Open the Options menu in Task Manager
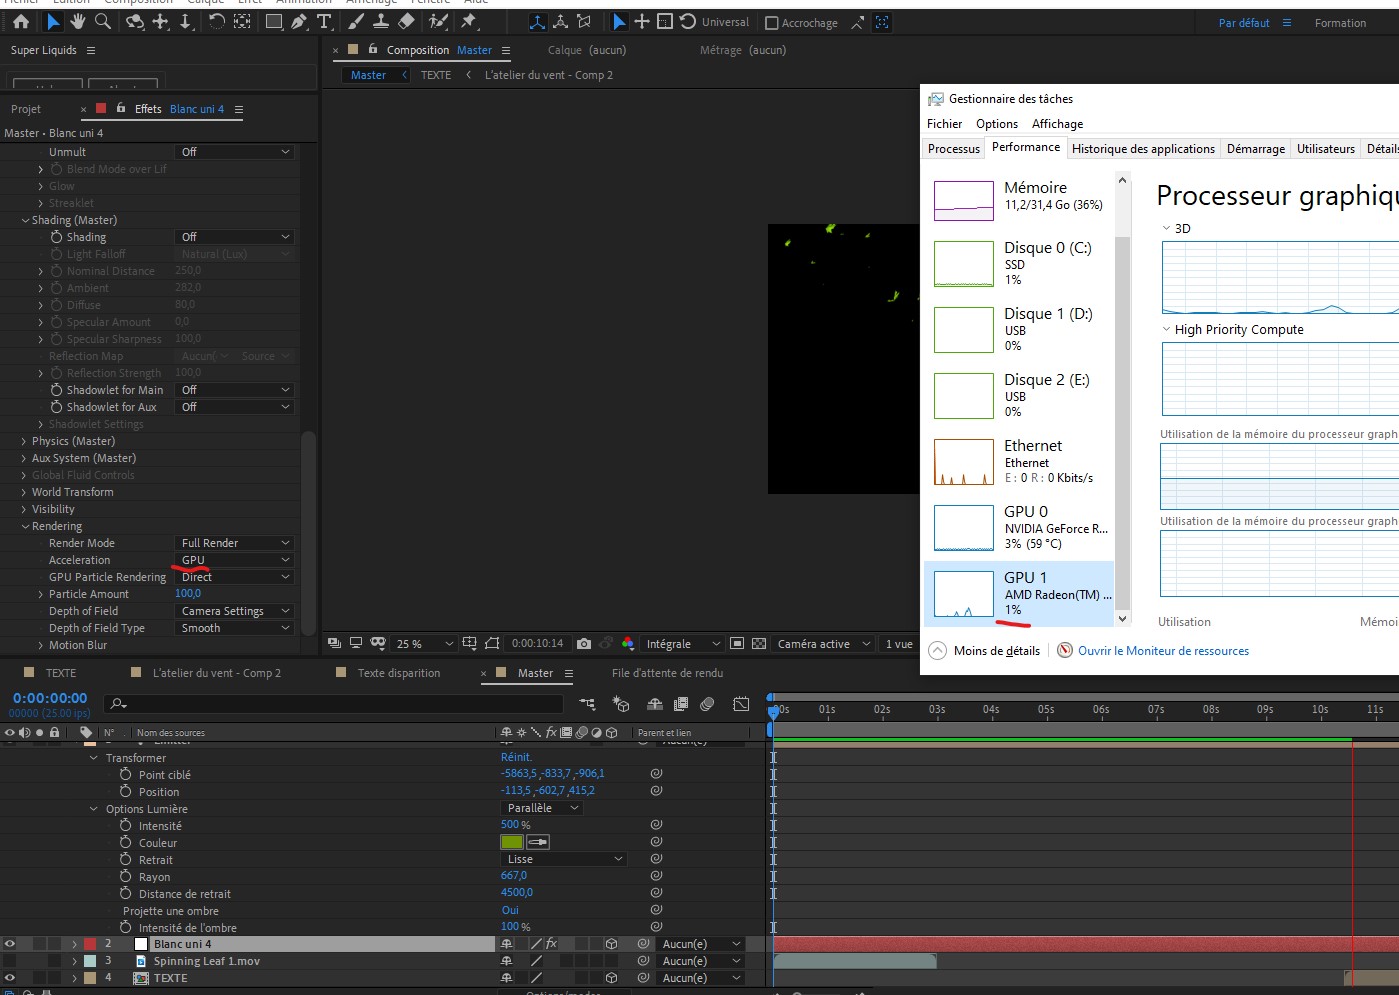The height and width of the screenshot is (995, 1399). click(x=996, y=124)
